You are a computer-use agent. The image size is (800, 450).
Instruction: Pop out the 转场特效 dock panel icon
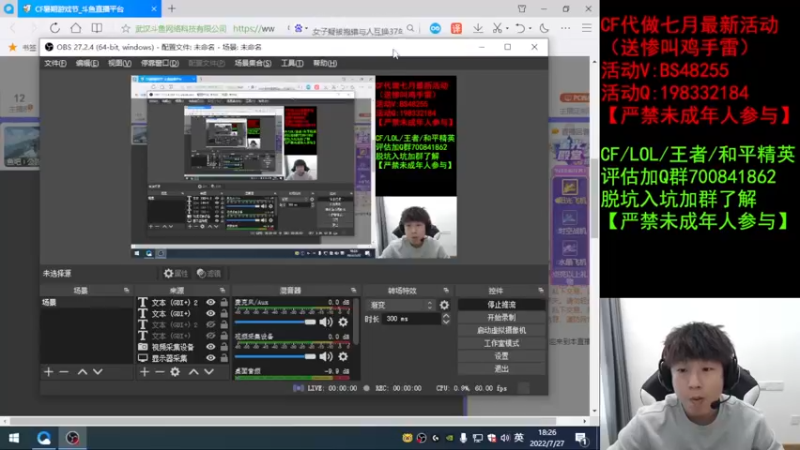(446, 290)
